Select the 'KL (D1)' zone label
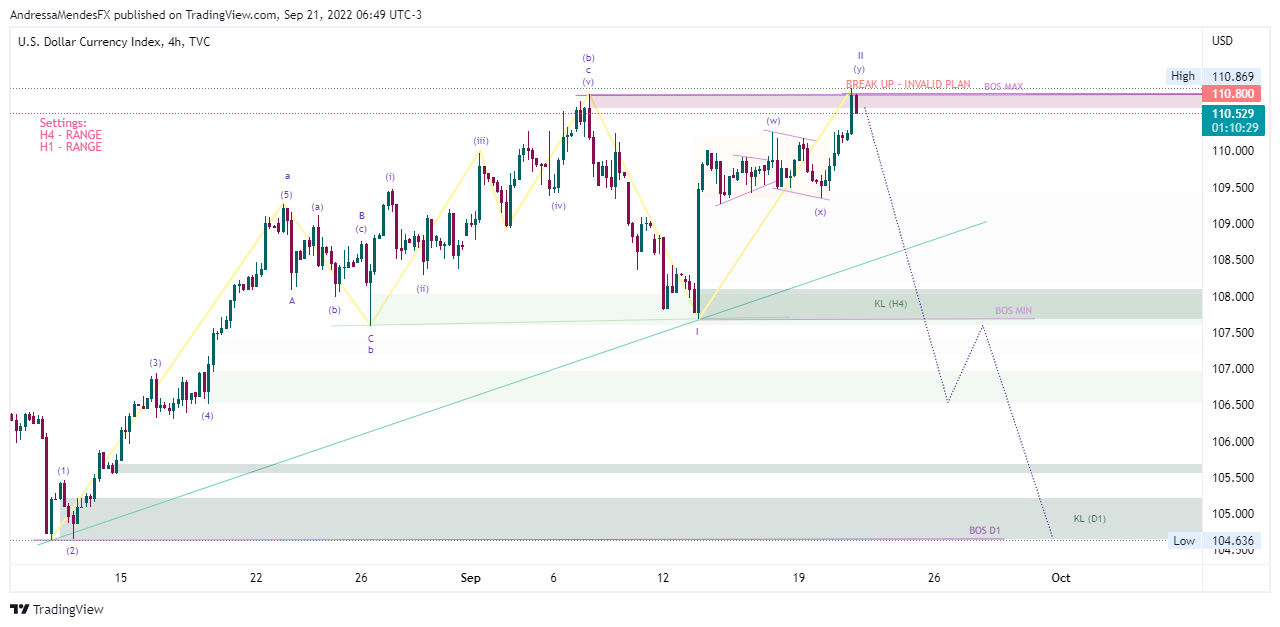The image size is (1280, 627). 1089,518
